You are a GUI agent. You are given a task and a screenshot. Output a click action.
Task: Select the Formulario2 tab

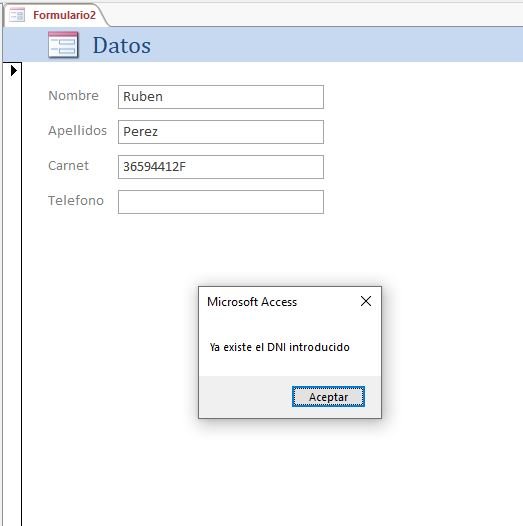[x=55, y=15]
